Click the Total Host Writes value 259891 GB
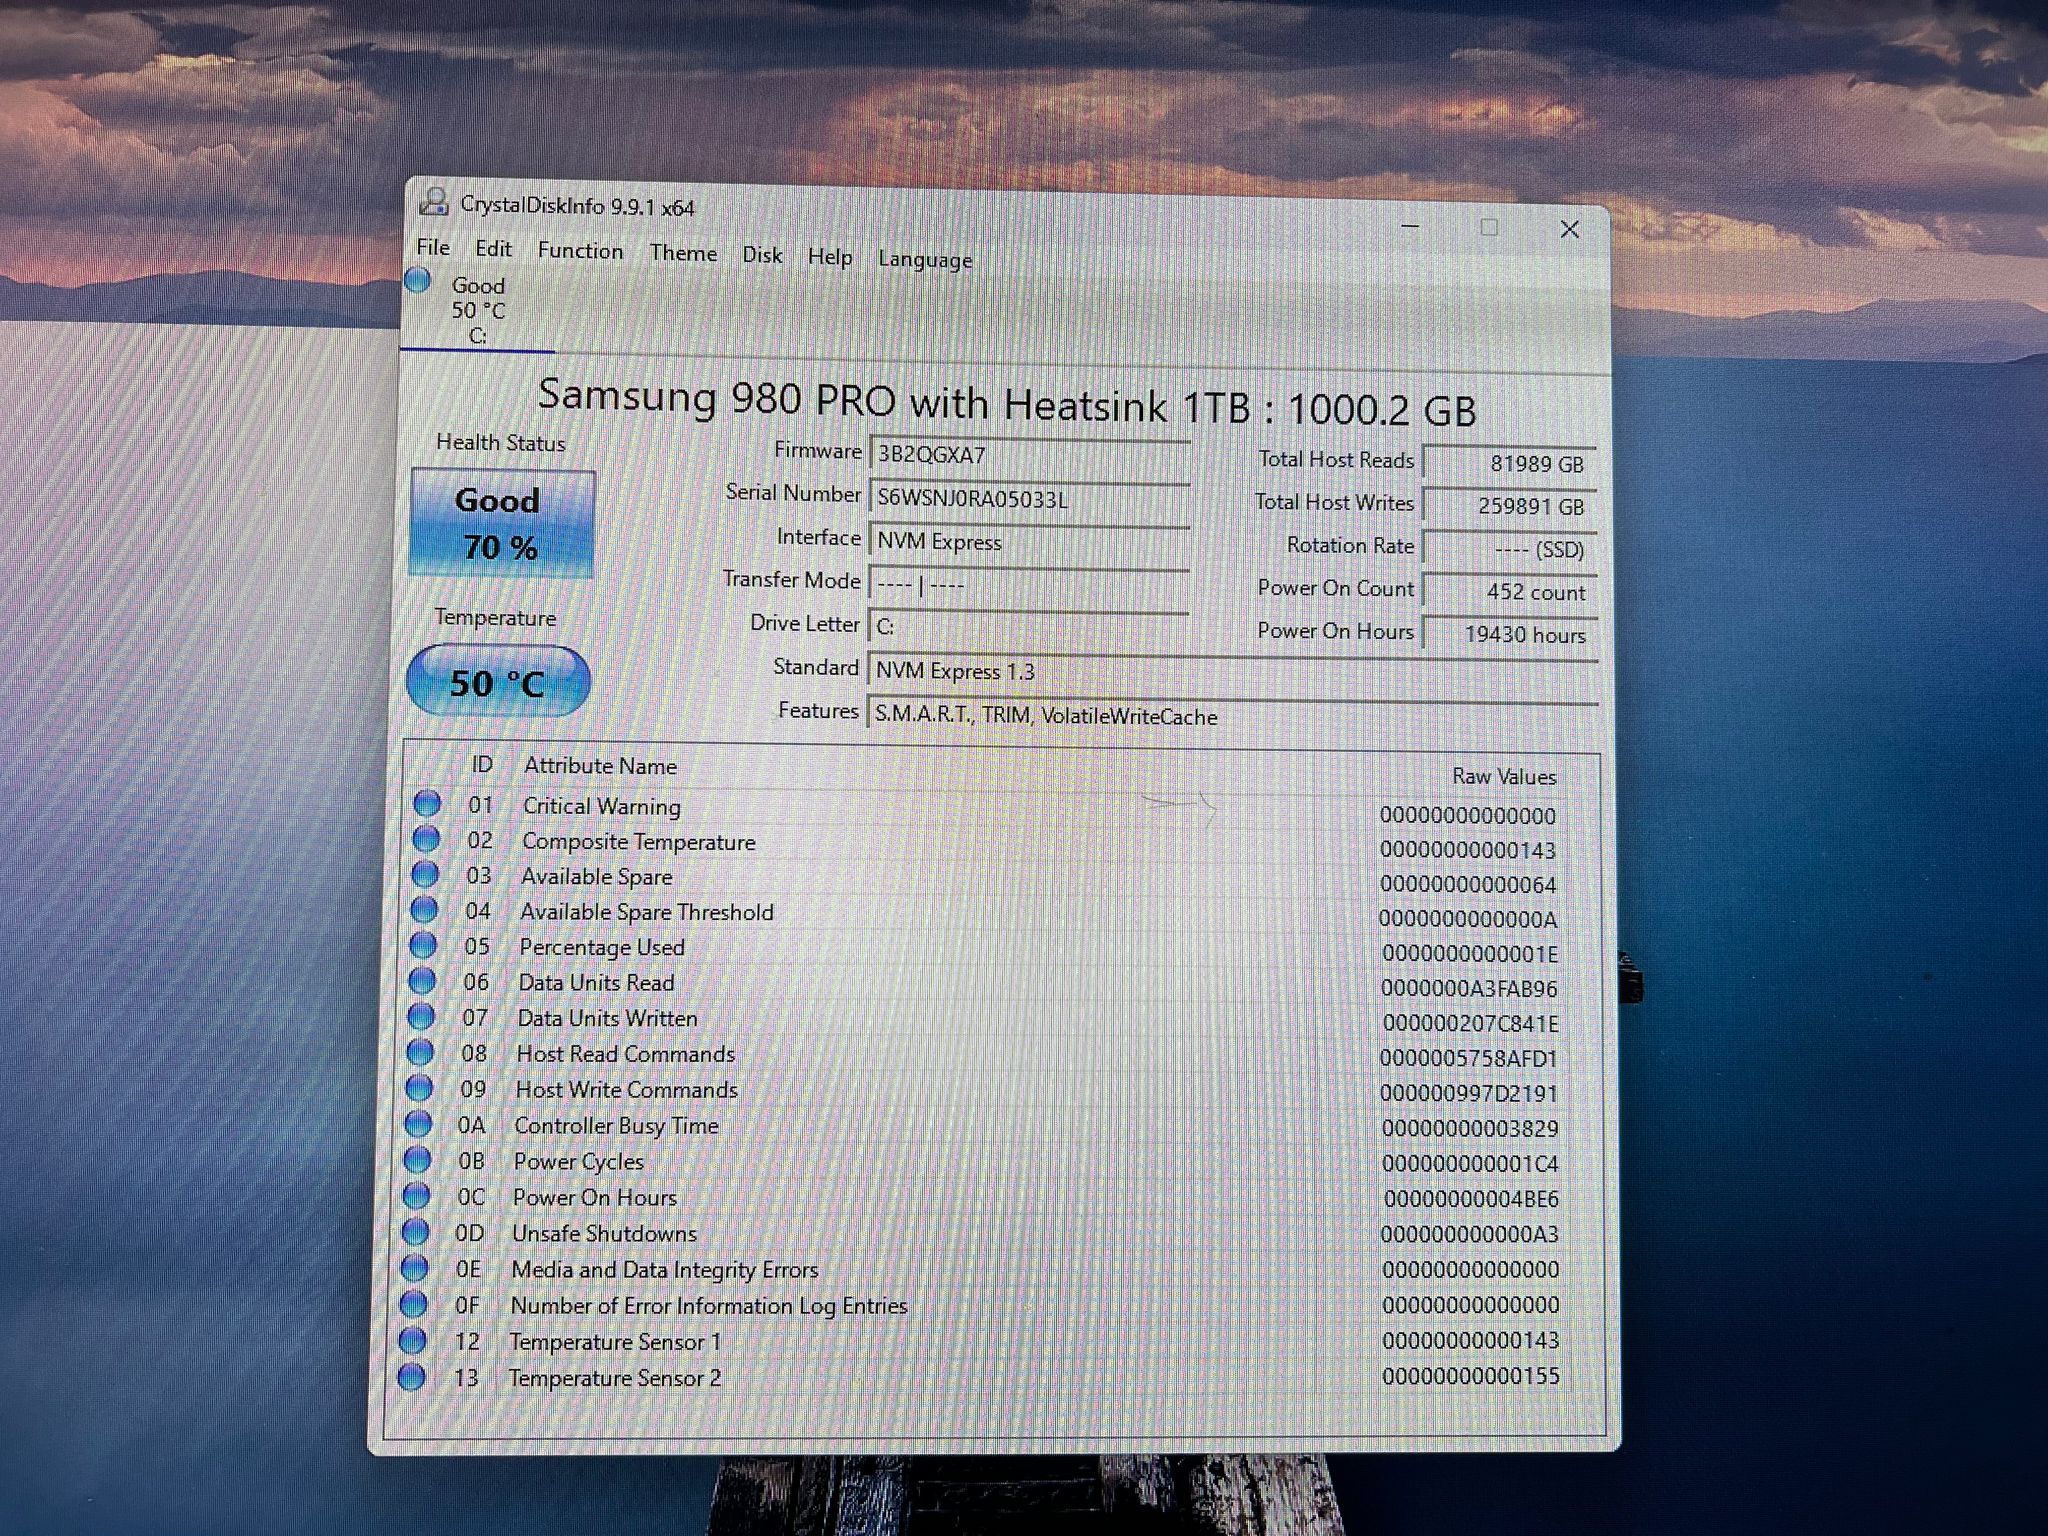Viewport: 2048px width, 1536px height. pyautogui.click(x=1509, y=507)
